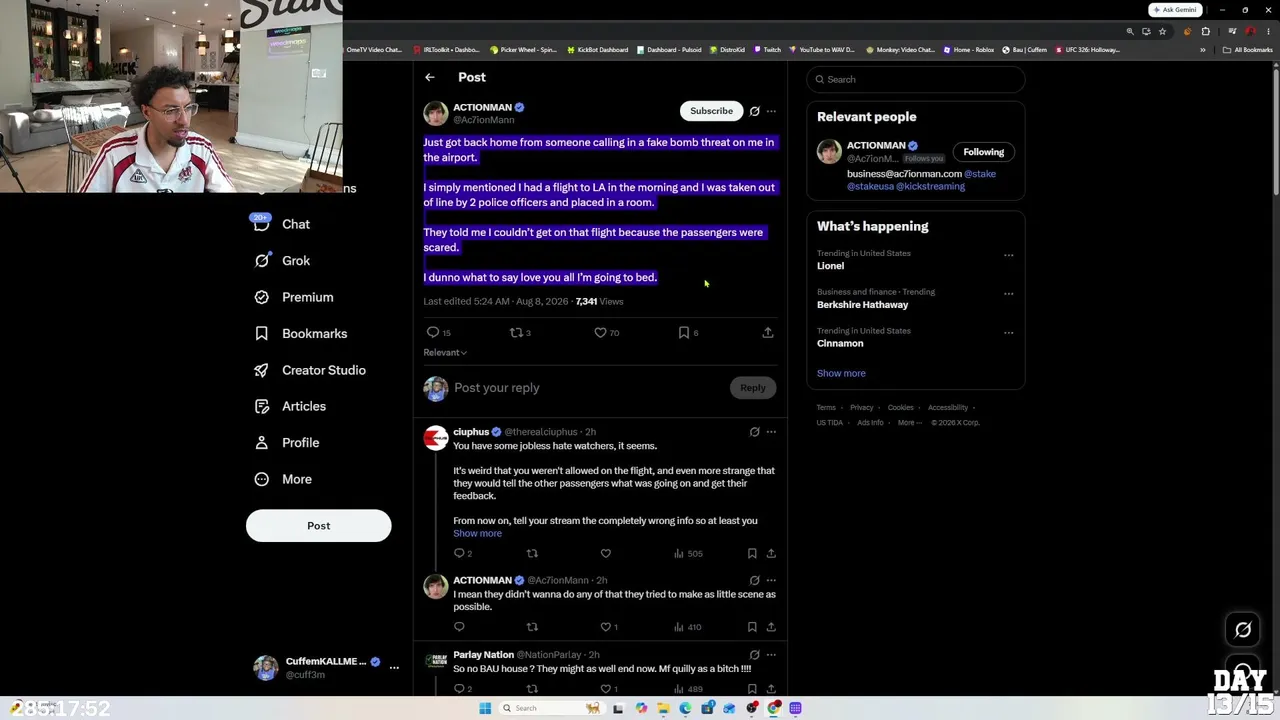
Task: Open three-dot menu on ACTIONMAN's reply
Action: pos(771,580)
